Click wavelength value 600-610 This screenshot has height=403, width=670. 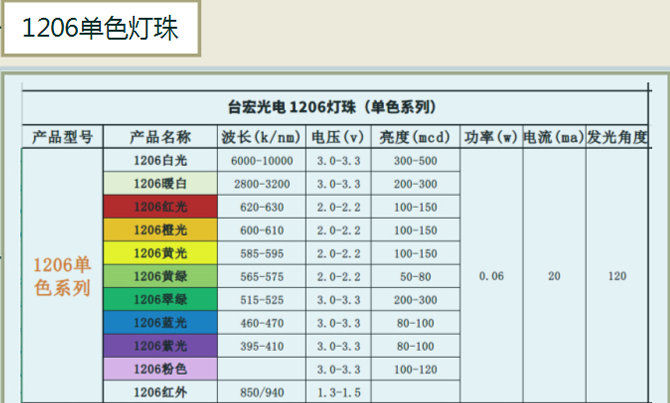pos(262,230)
